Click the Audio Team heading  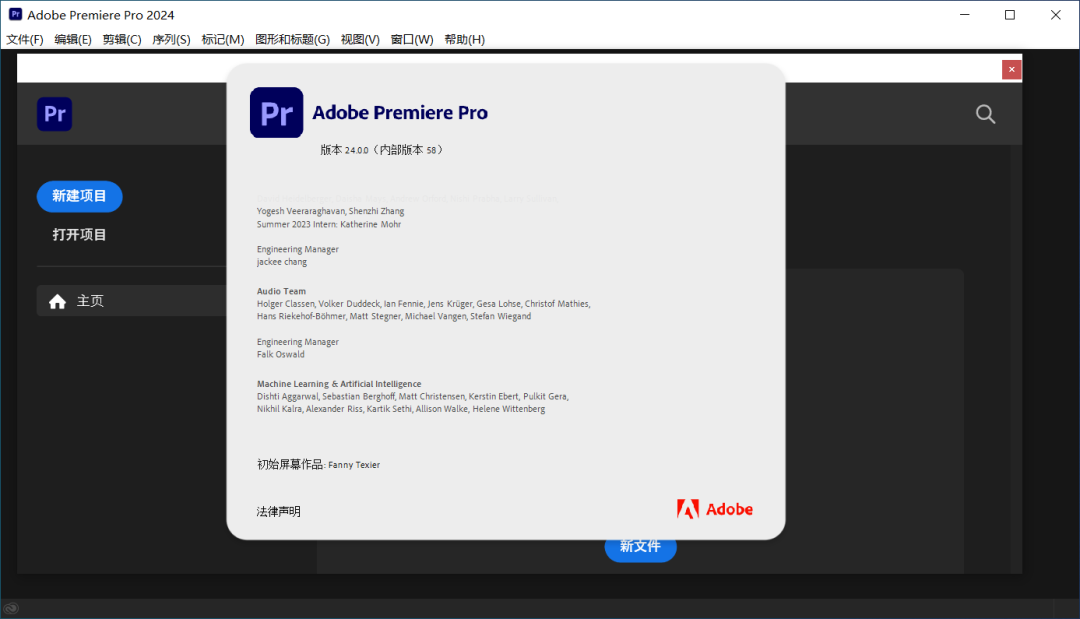(281, 291)
